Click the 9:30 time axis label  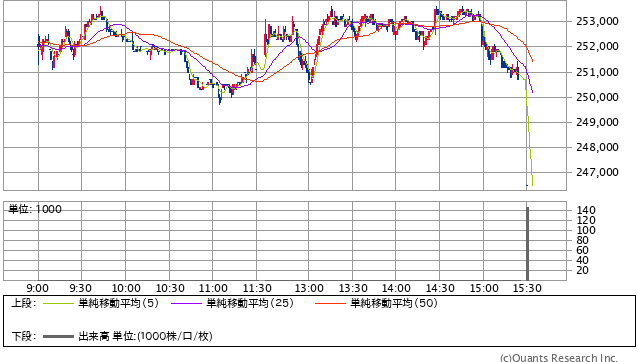[80, 288]
